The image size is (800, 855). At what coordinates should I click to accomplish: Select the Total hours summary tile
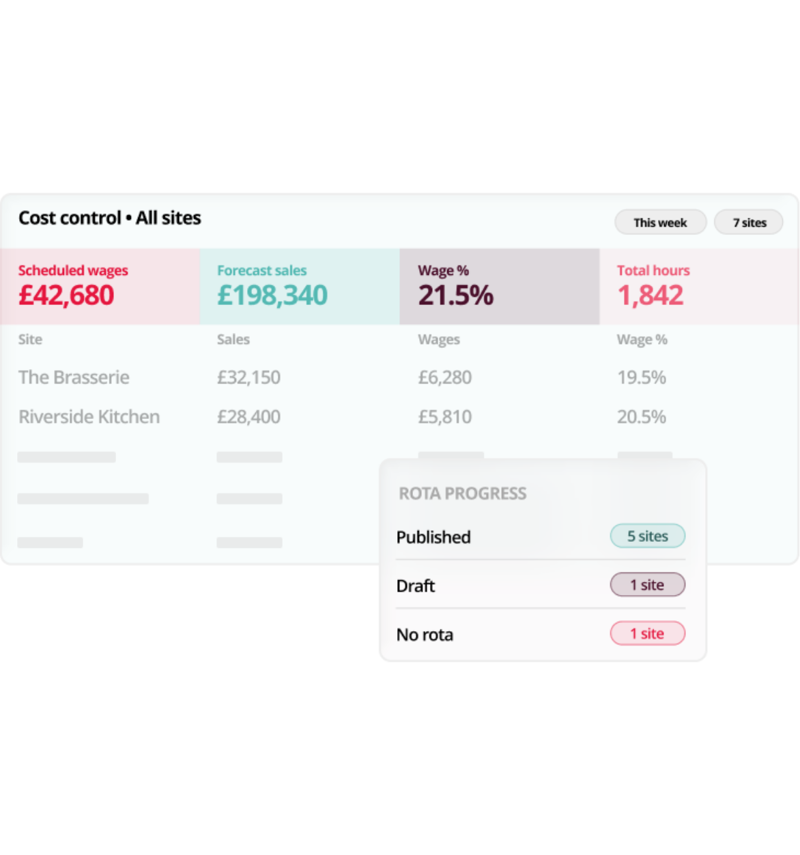tap(700, 287)
